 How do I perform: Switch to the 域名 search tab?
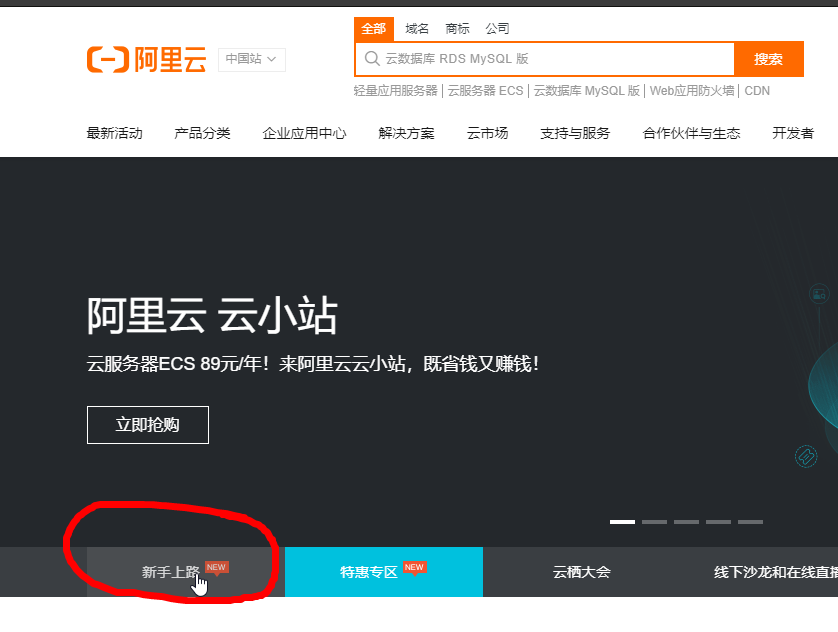(417, 28)
